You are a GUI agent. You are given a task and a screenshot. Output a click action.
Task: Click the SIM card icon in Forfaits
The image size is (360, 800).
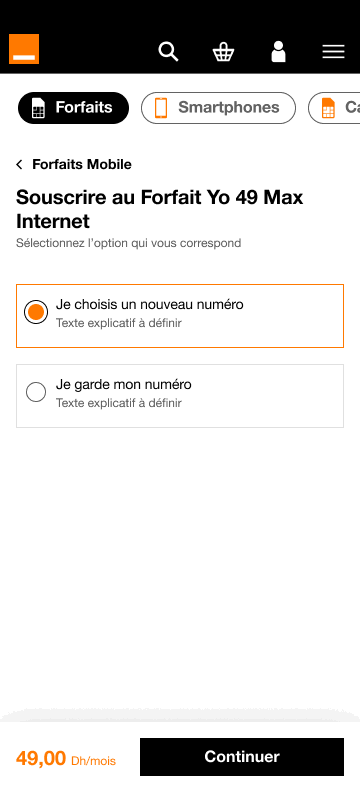38,108
